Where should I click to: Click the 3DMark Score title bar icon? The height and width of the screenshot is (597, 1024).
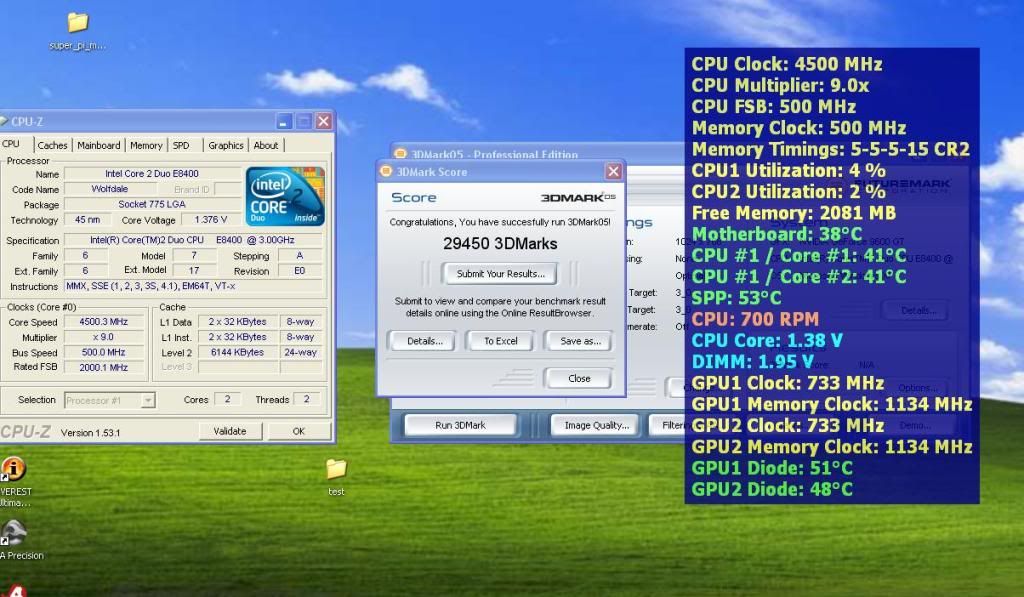point(386,171)
